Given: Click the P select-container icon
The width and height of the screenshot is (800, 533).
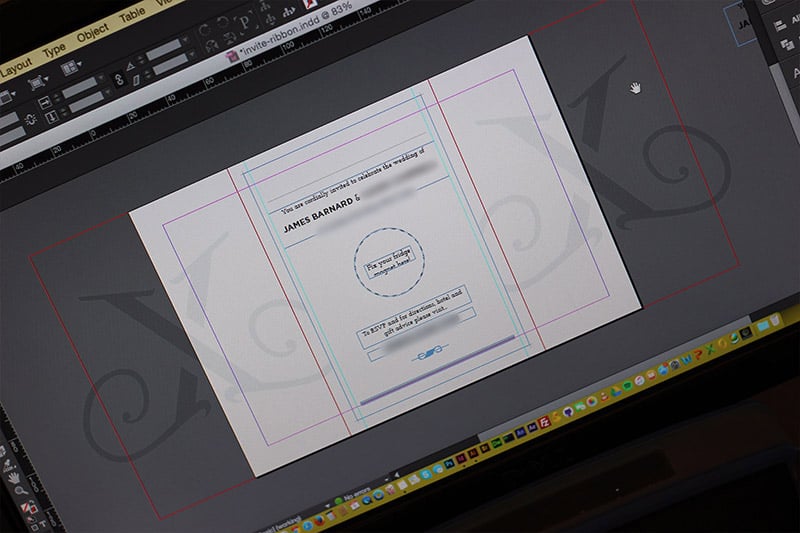Looking at the screenshot, I should (244, 22).
